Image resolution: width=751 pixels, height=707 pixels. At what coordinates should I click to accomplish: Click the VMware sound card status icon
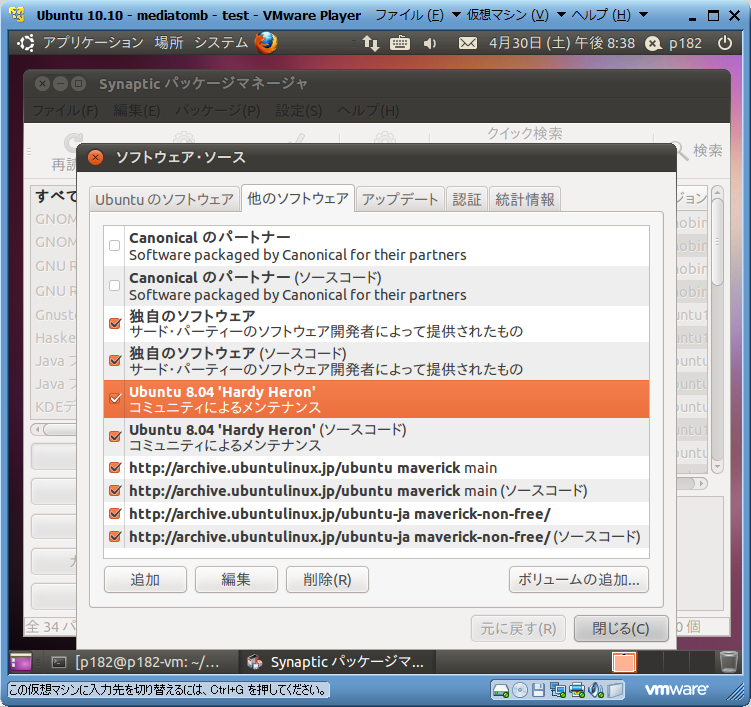[x=596, y=690]
